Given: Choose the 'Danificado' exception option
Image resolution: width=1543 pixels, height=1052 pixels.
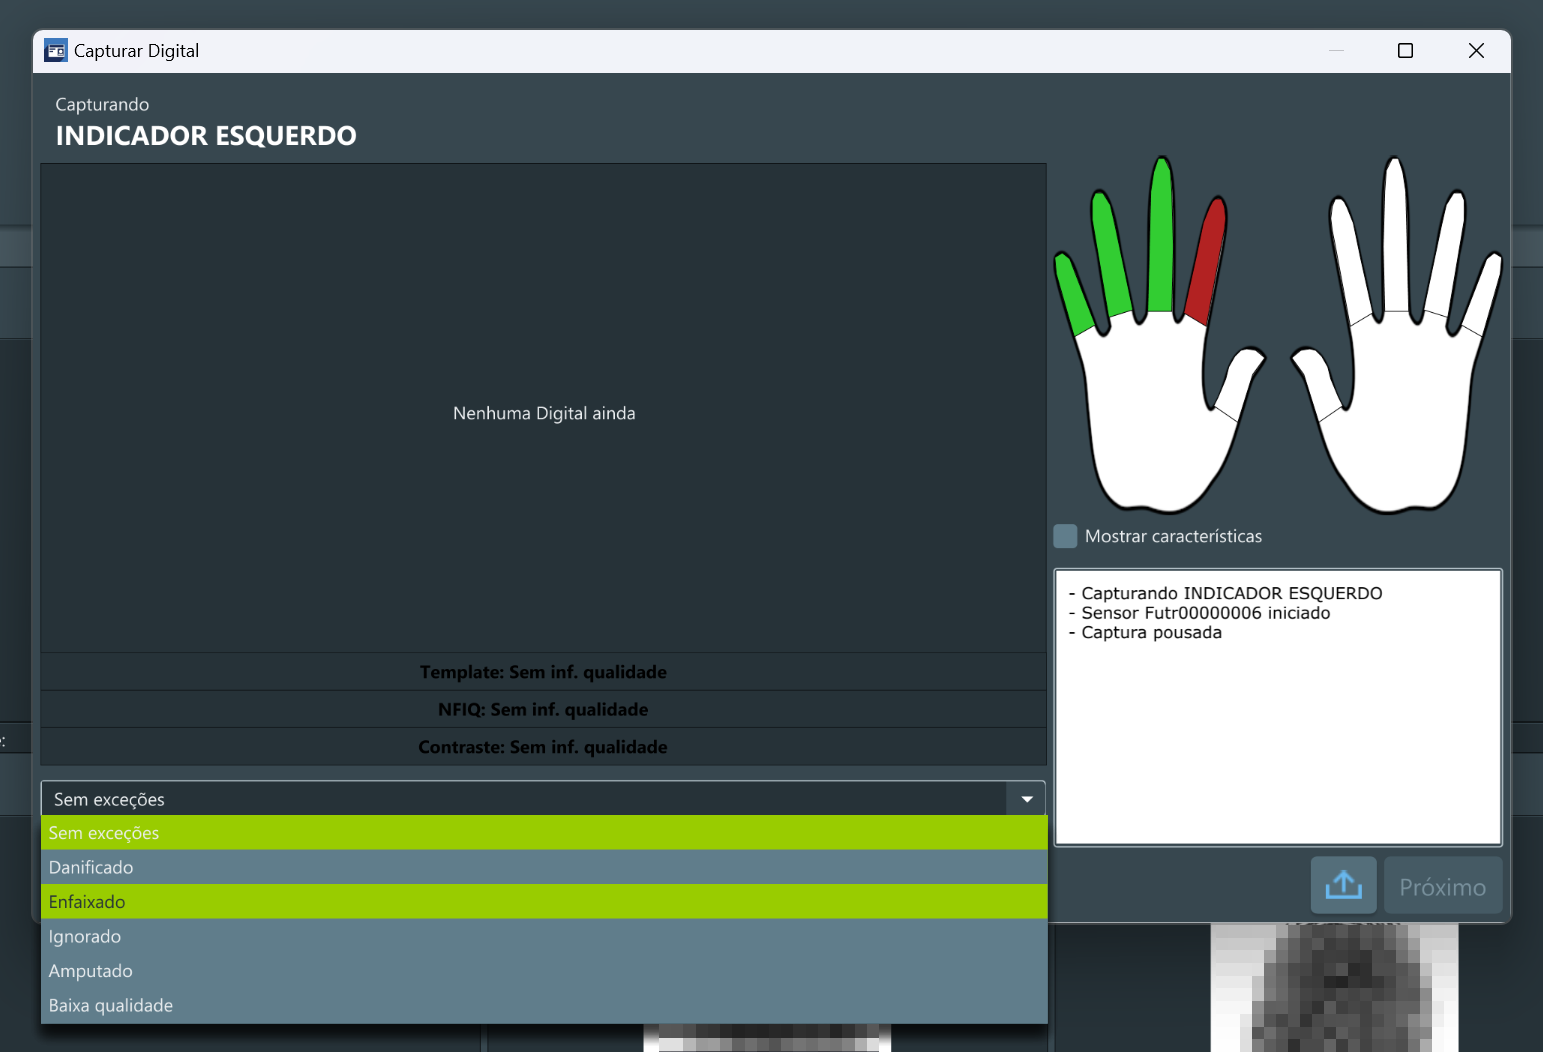Looking at the screenshot, I should tap(544, 867).
